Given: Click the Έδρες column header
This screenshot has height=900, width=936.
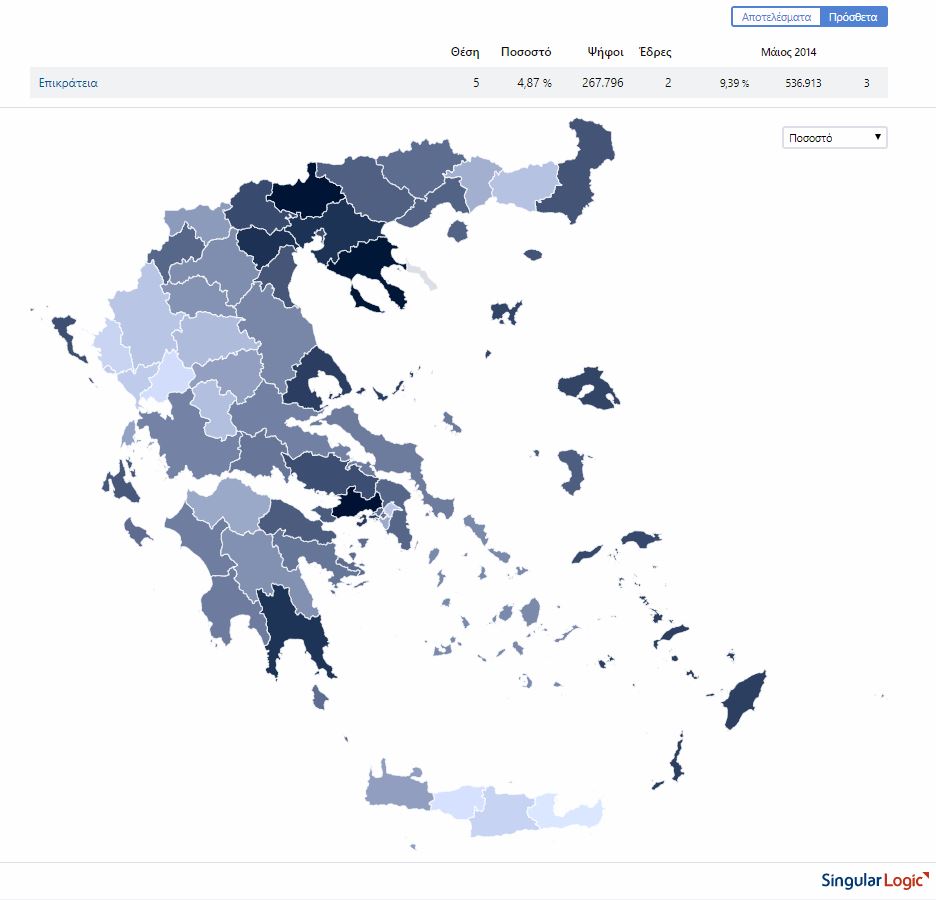Looking at the screenshot, I should (x=655, y=52).
